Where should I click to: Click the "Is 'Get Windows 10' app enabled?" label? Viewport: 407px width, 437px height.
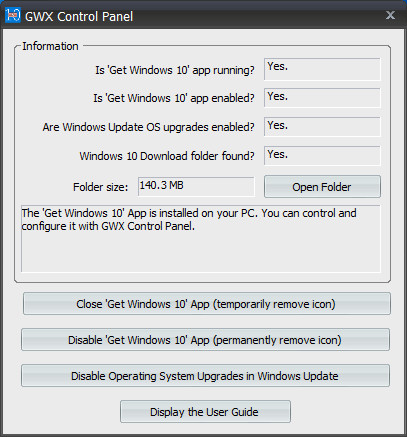(x=174, y=98)
